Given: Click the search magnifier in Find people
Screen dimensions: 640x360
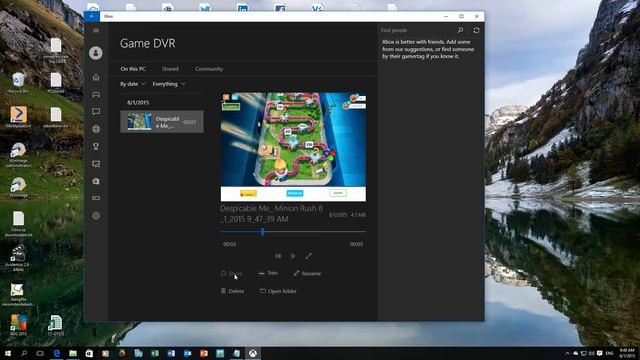Looking at the screenshot, I should click(460, 30).
